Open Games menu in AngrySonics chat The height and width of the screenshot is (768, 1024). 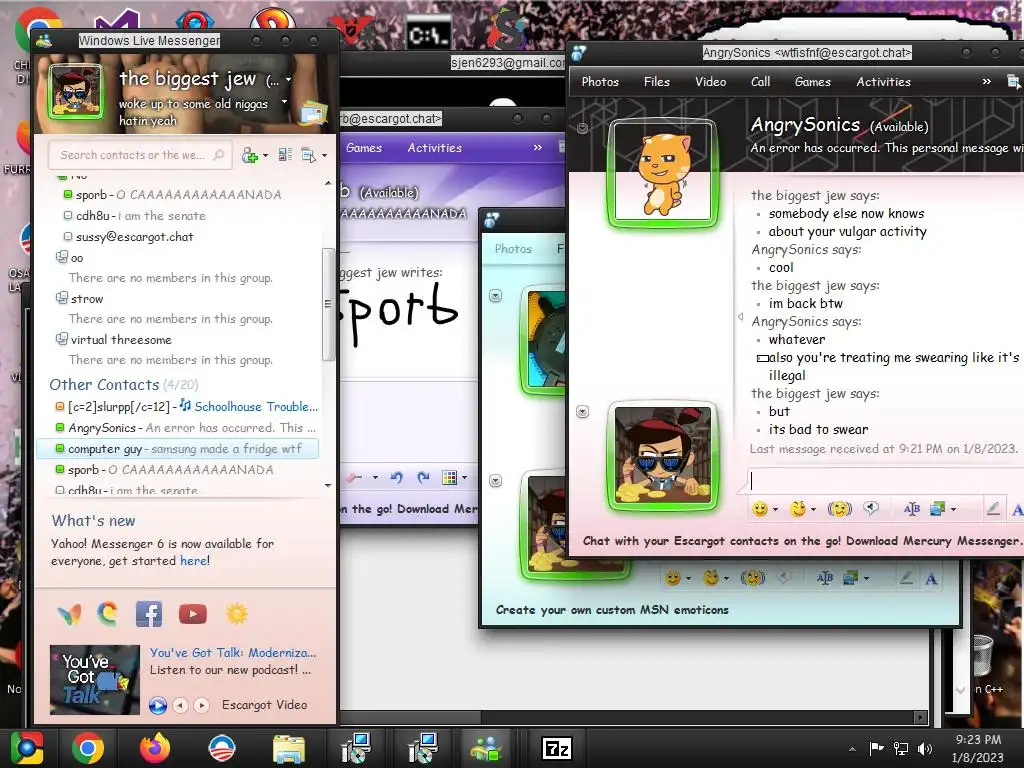pos(813,82)
